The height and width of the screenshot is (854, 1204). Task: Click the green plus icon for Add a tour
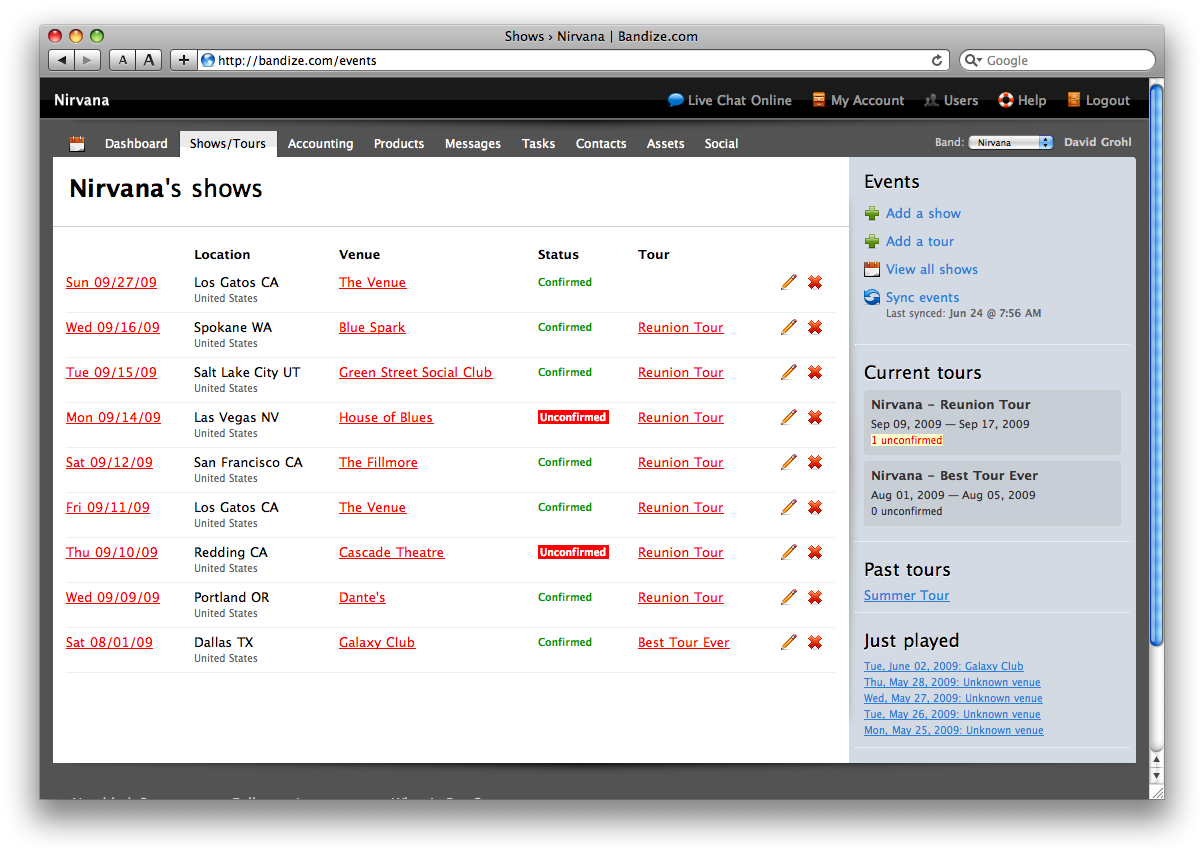872,241
